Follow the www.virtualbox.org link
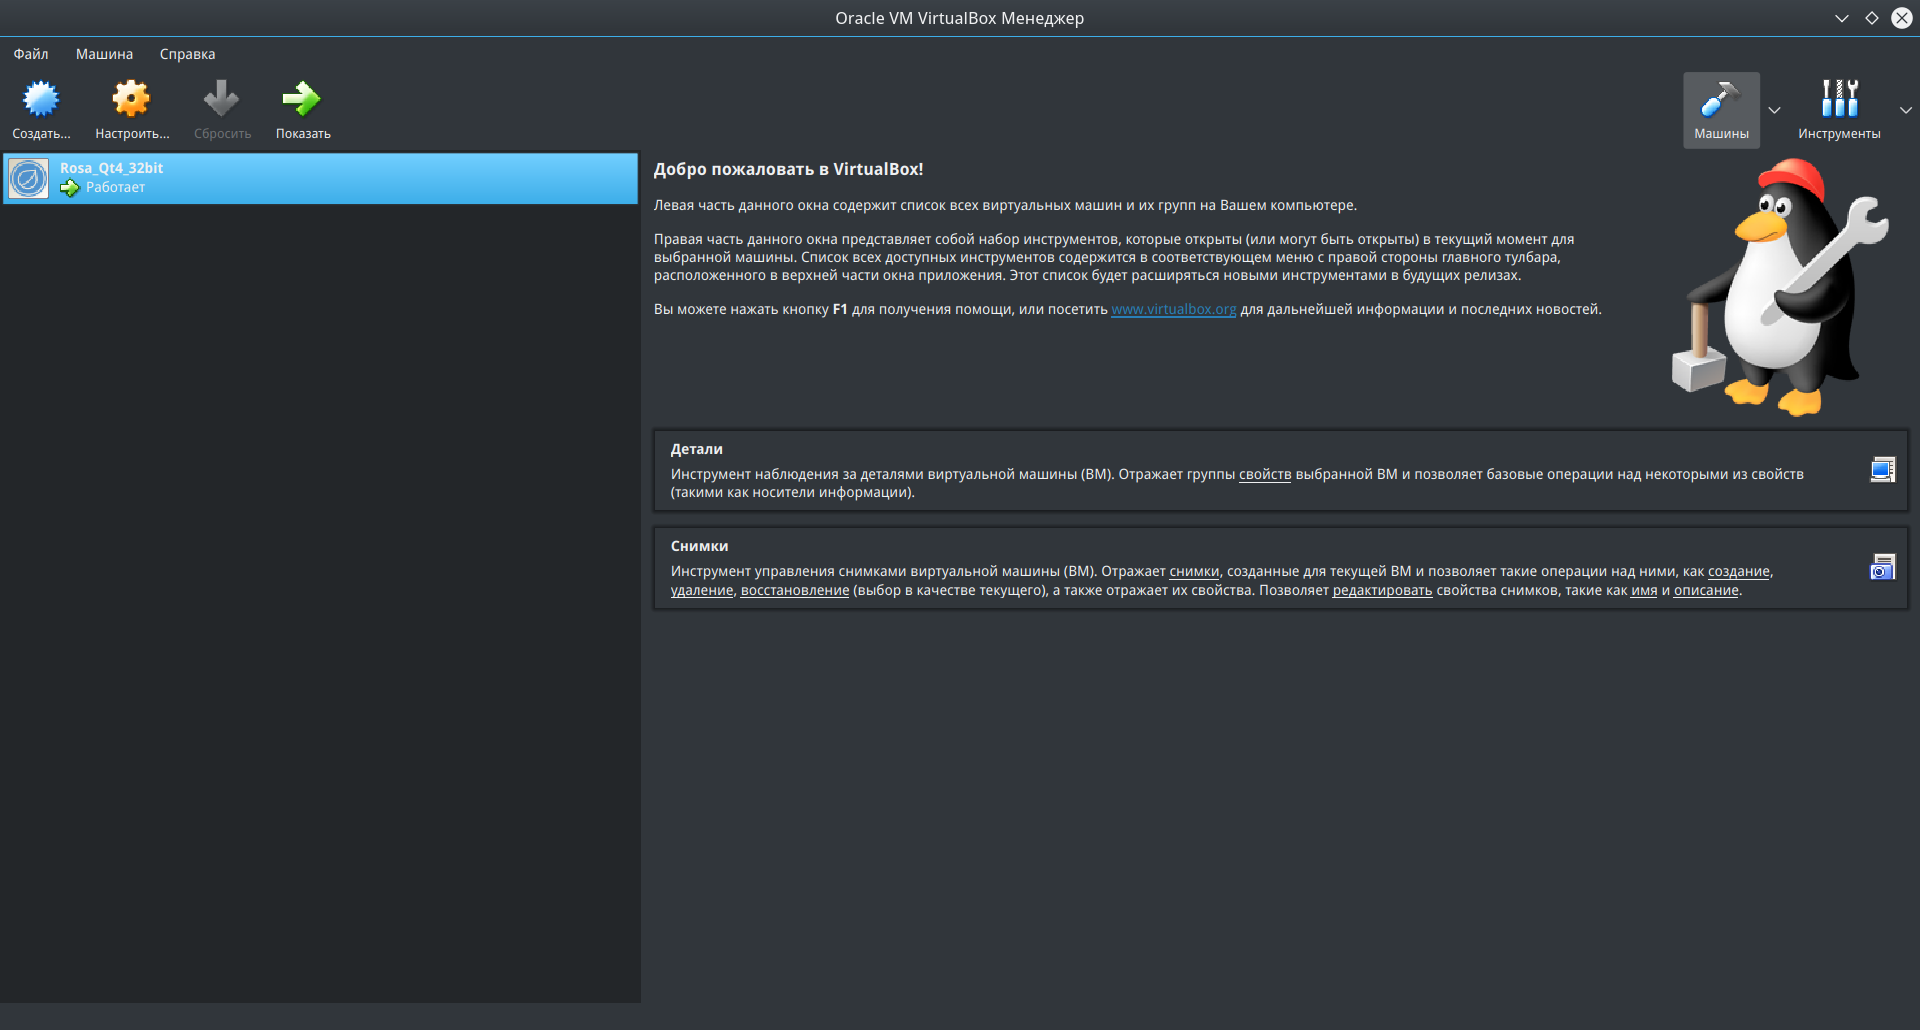This screenshot has width=1920, height=1030. 1174,309
